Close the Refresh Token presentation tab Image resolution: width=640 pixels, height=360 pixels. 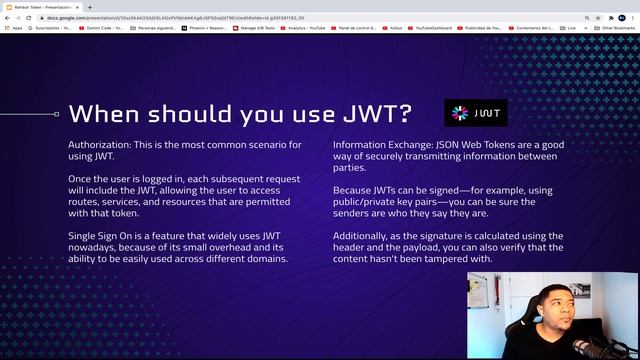(77, 7)
